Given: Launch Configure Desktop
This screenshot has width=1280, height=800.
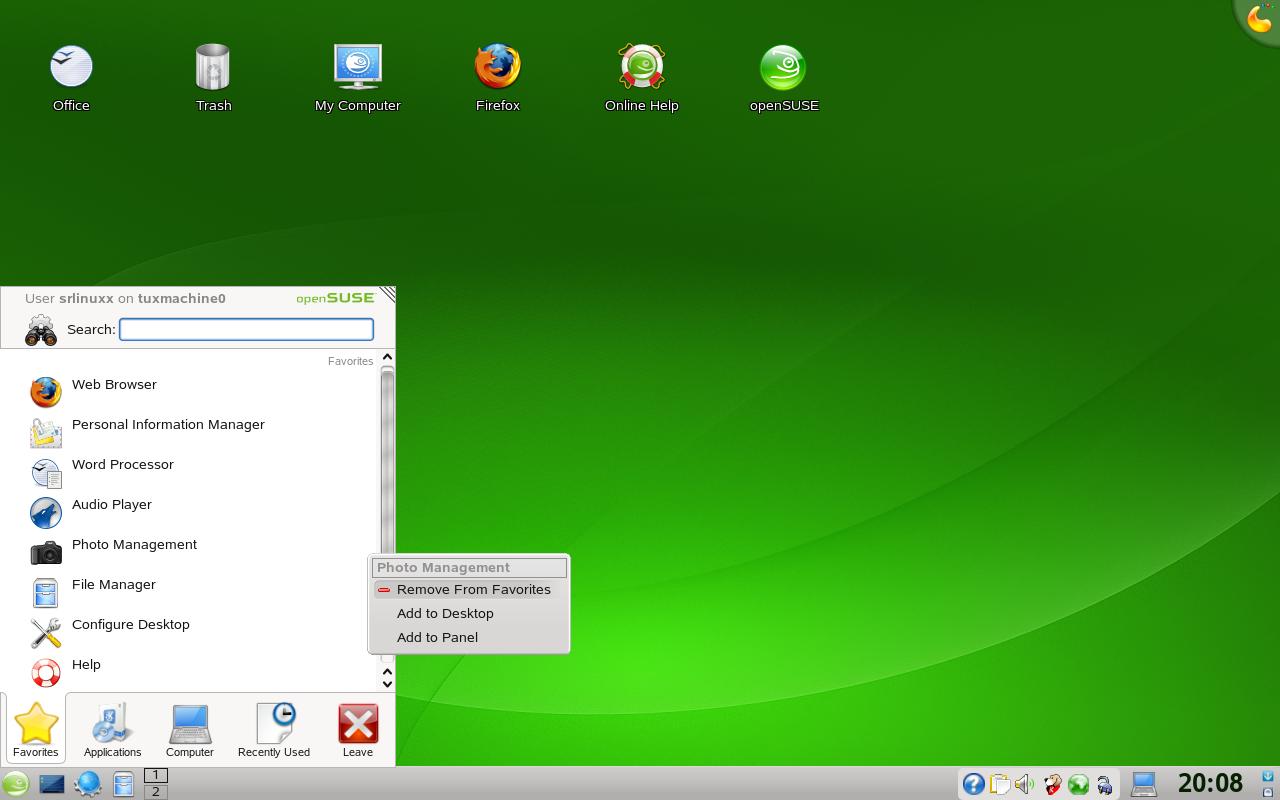Looking at the screenshot, I should pyautogui.click(x=130, y=624).
